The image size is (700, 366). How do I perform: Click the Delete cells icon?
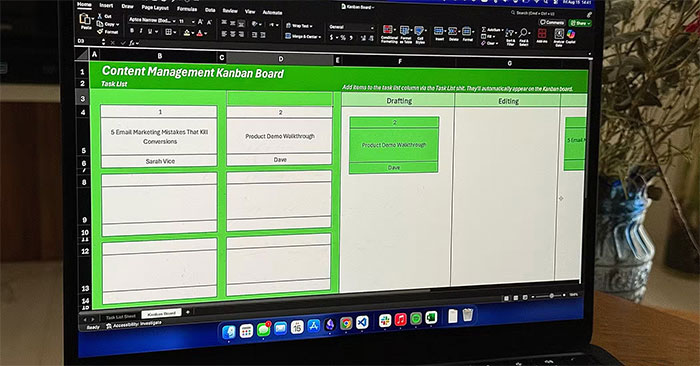click(453, 31)
